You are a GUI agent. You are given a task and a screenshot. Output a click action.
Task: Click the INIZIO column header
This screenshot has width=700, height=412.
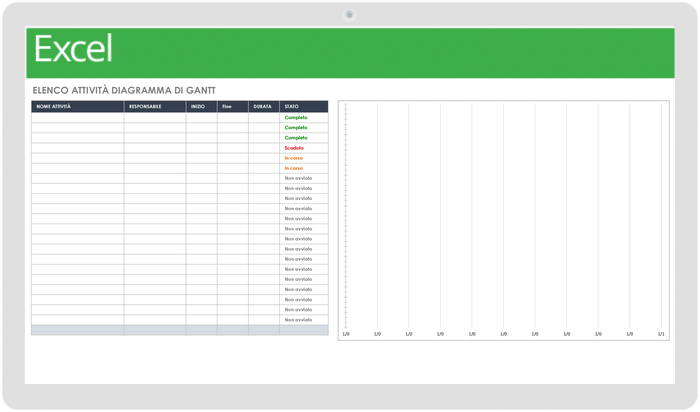[x=201, y=107]
